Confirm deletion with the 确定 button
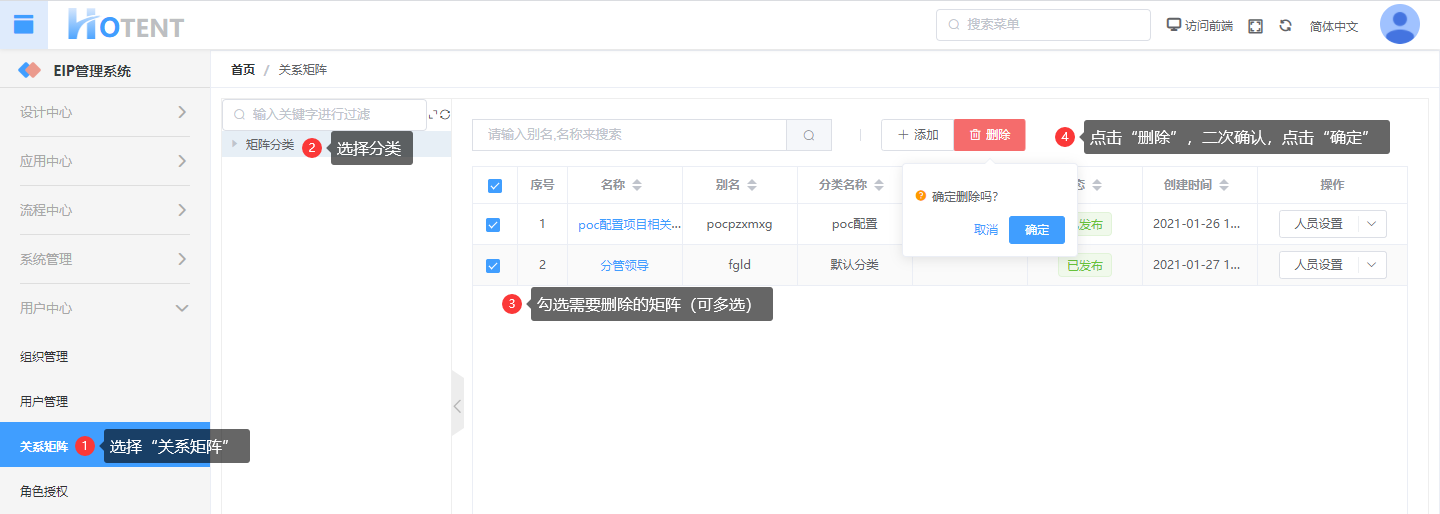The height and width of the screenshot is (514, 1440). point(1036,230)
